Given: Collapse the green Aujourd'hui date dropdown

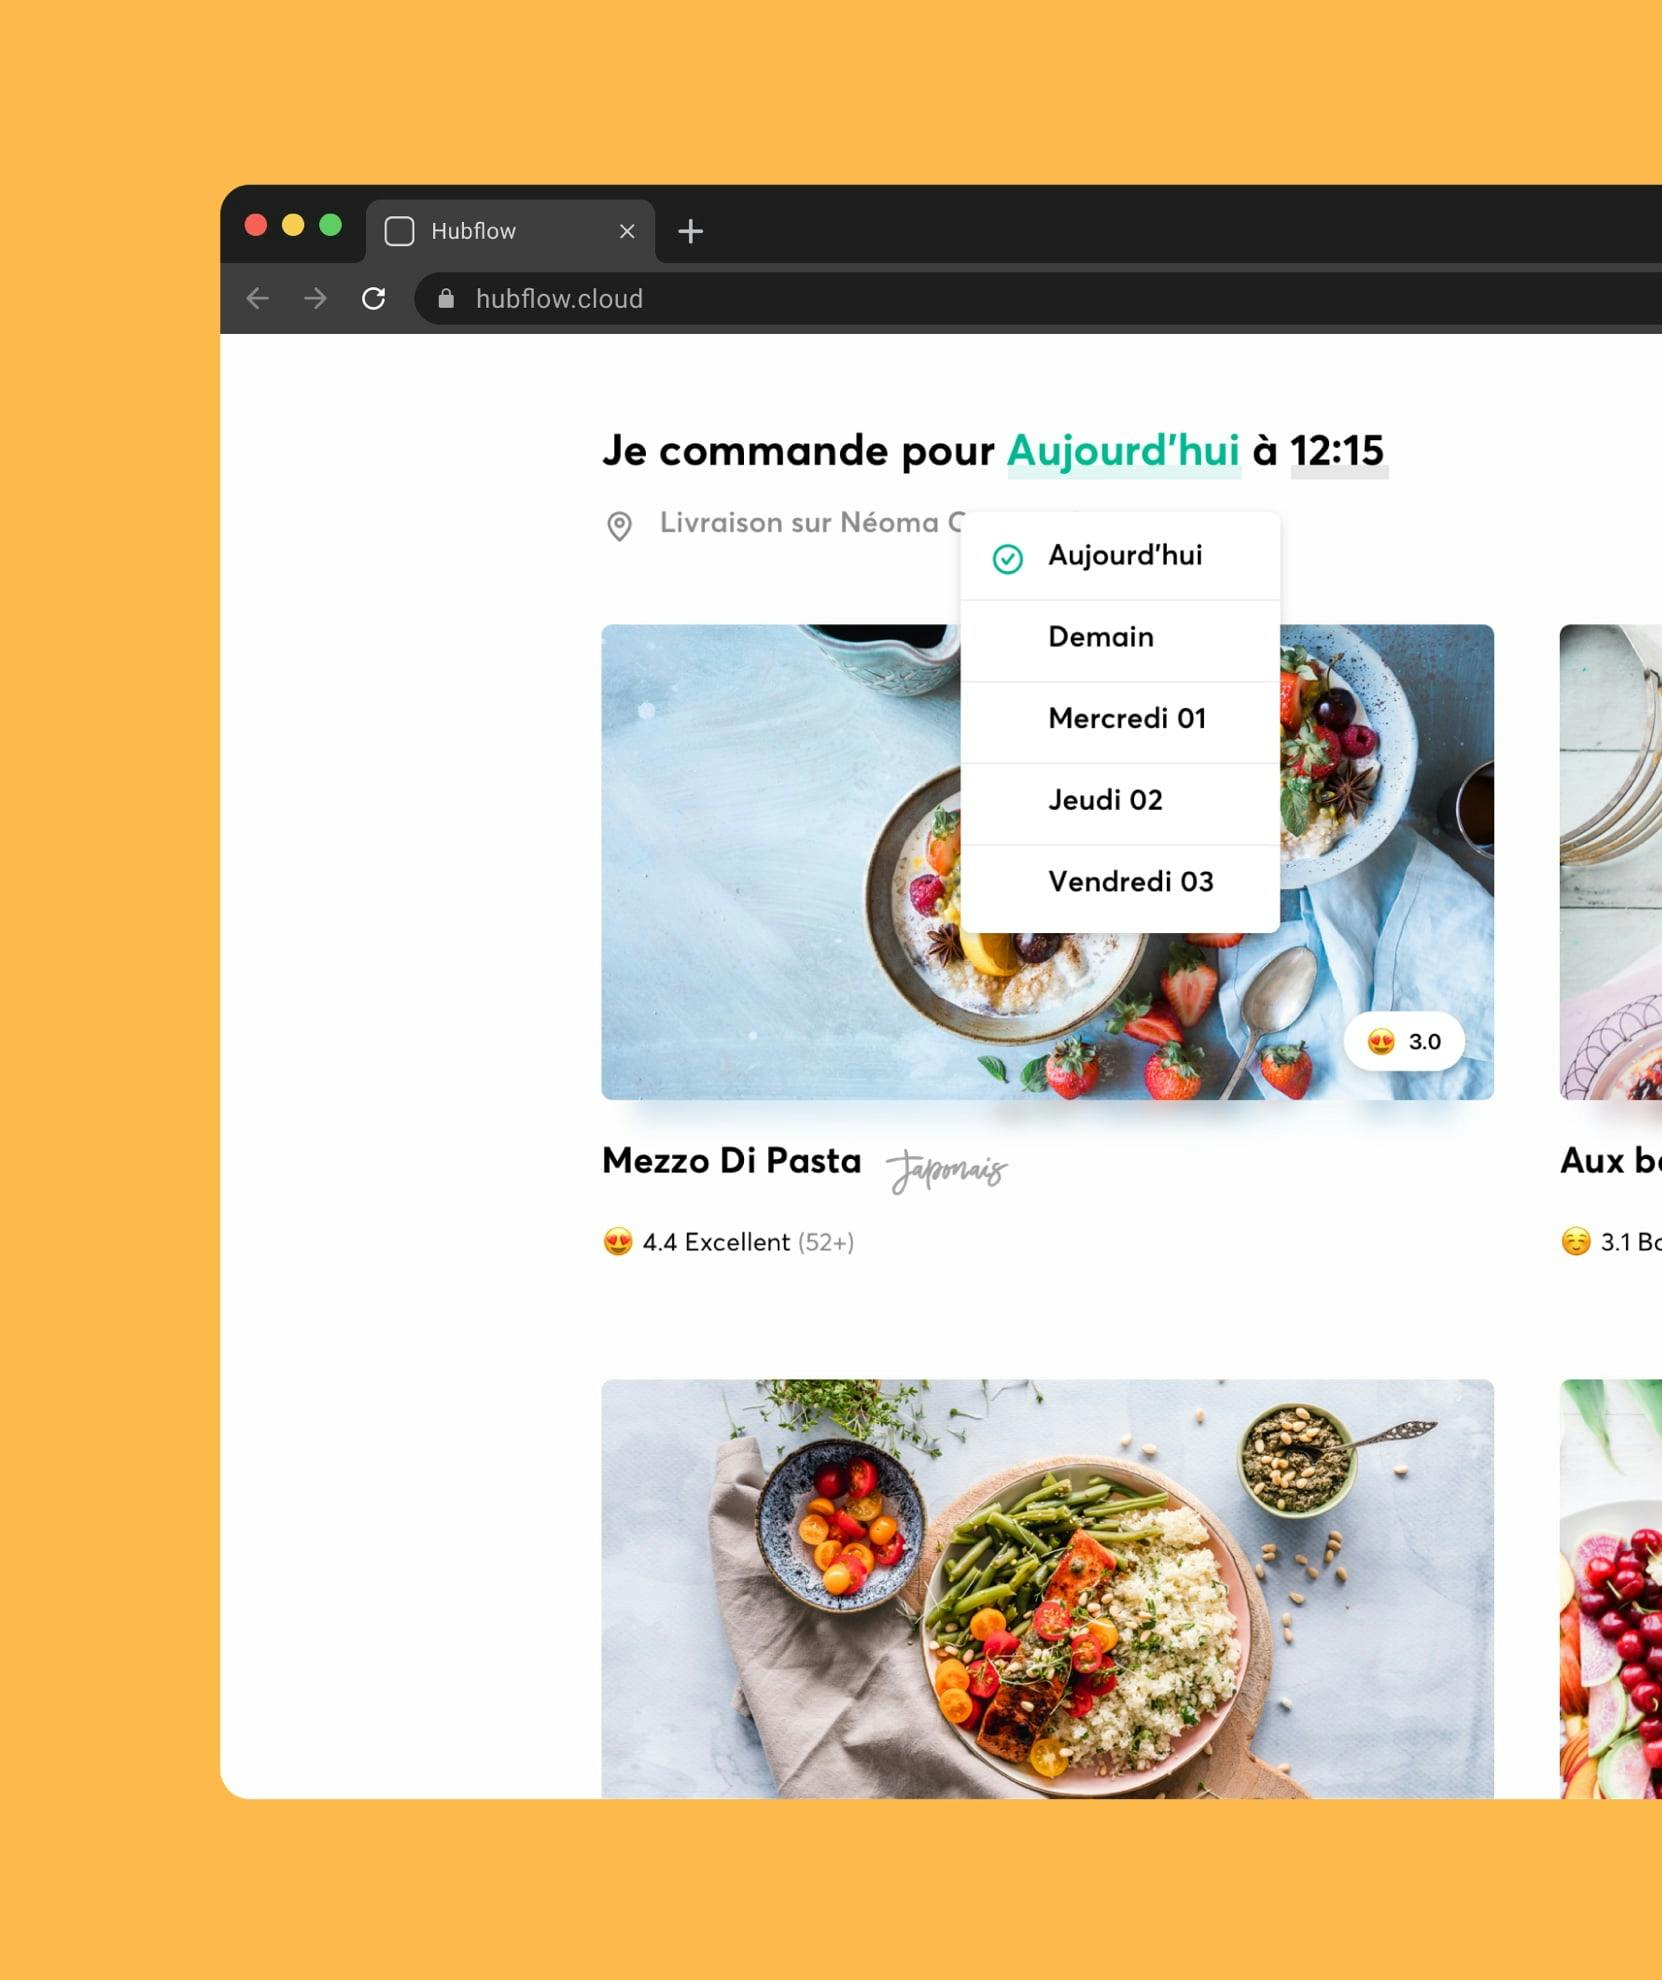Looking at the screenshot, I should tap(1124, 452).
